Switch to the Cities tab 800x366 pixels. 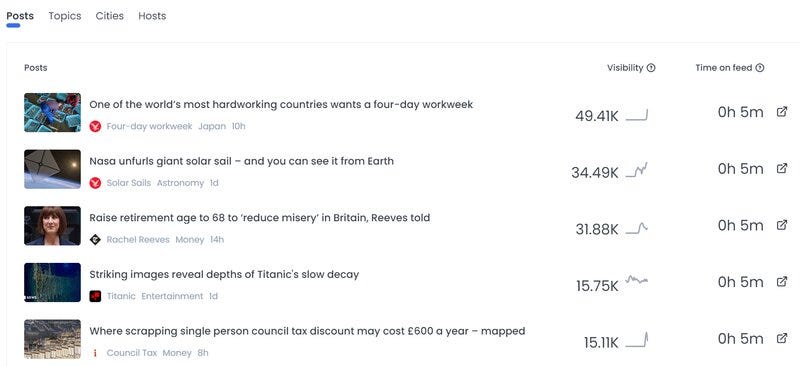(110, 16)
